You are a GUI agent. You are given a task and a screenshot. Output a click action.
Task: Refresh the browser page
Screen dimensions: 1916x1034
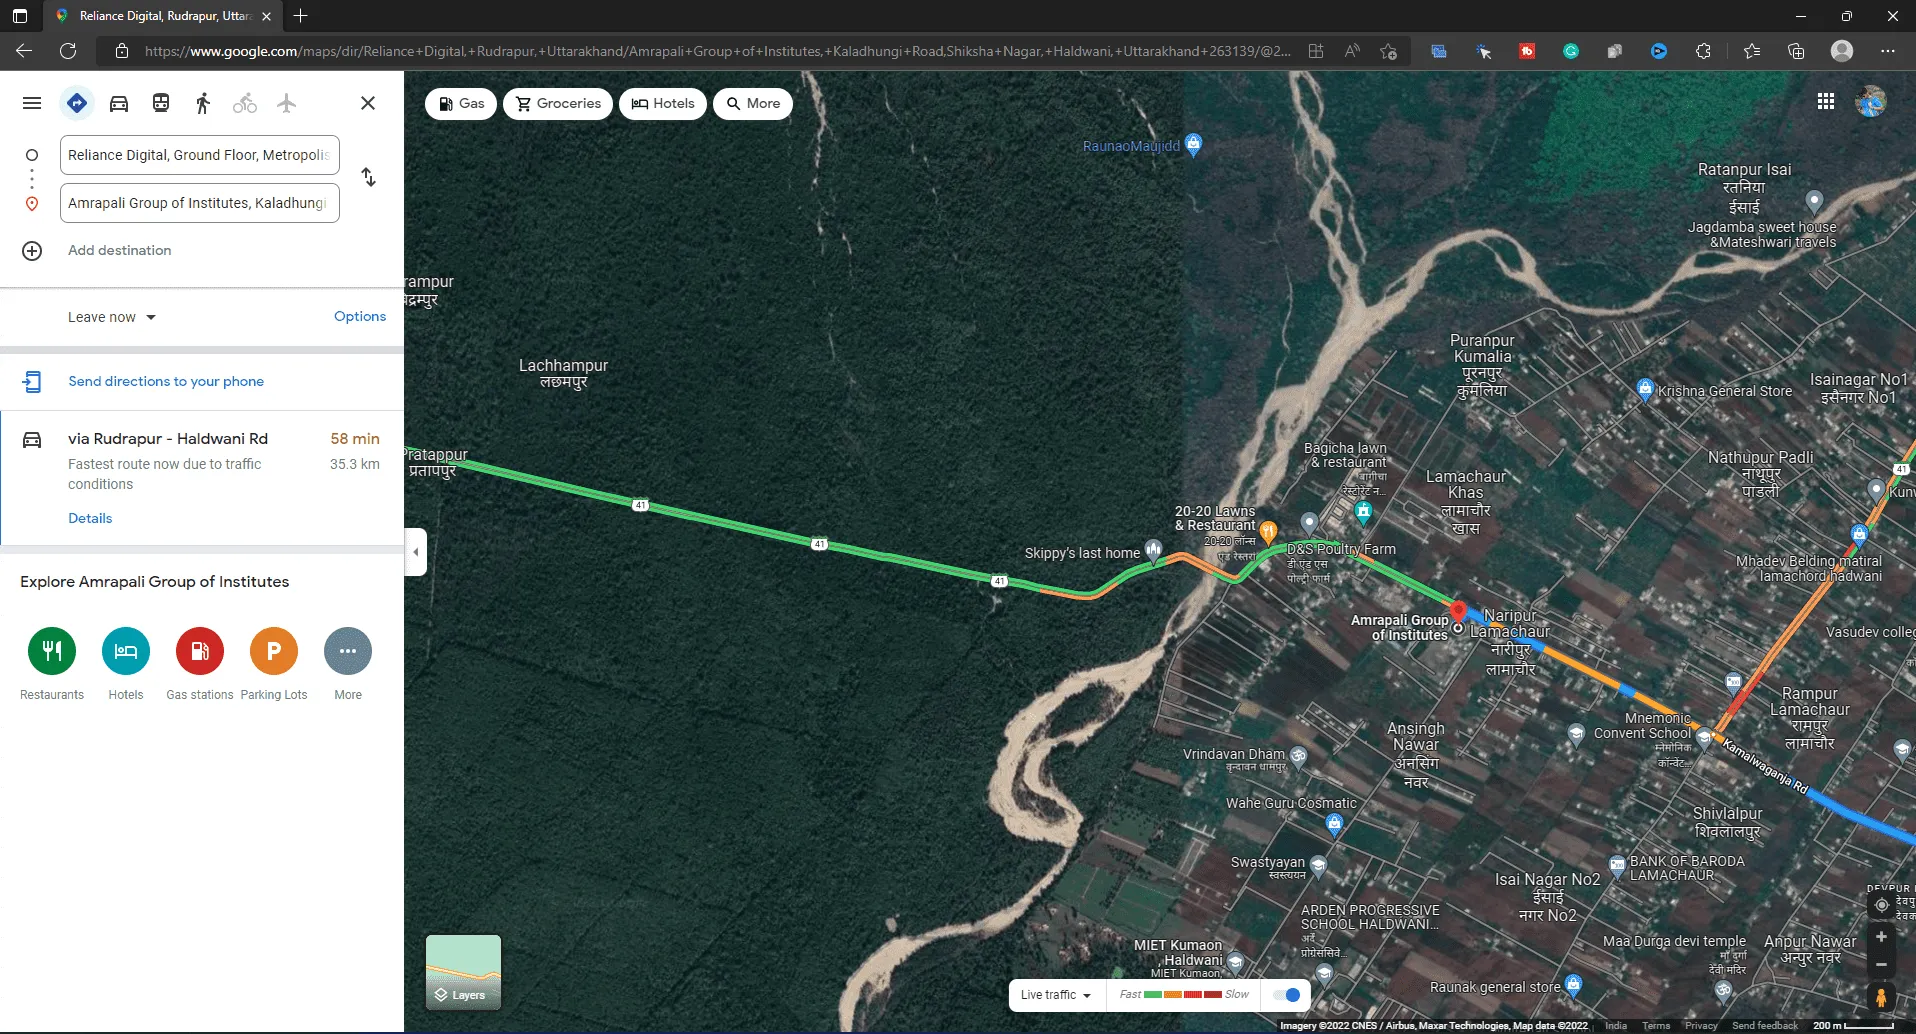click(x=68, y=51)
